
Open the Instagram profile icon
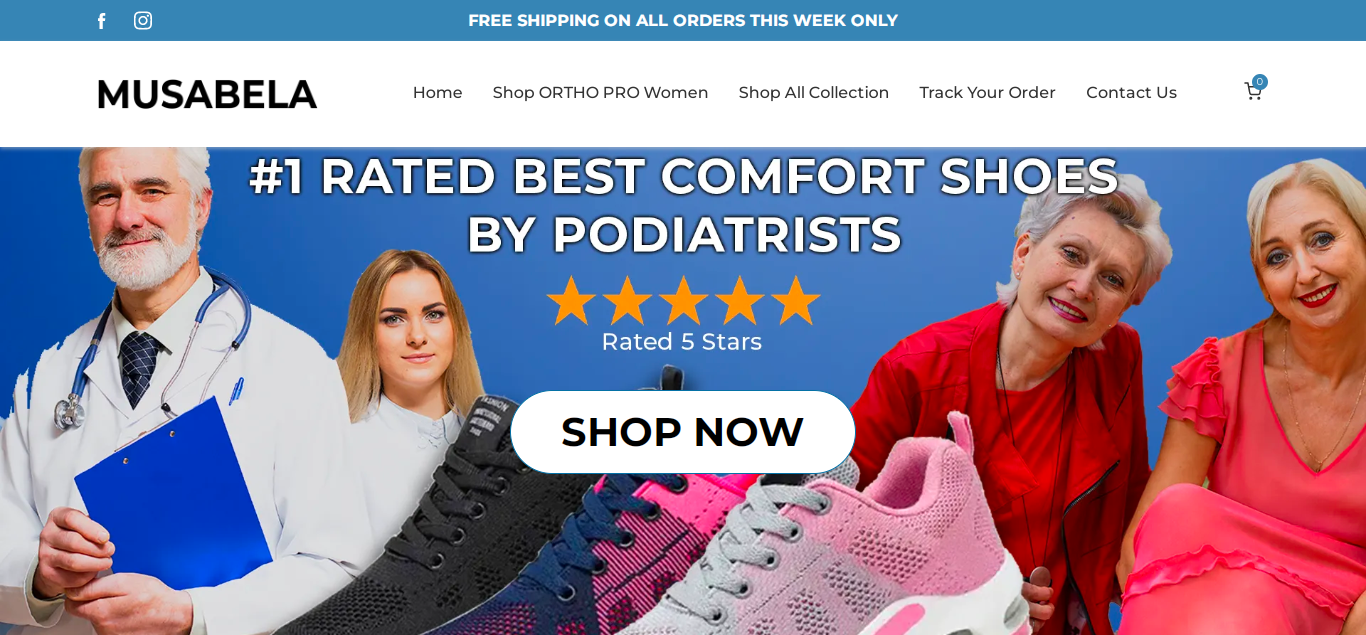coord(143,21)
